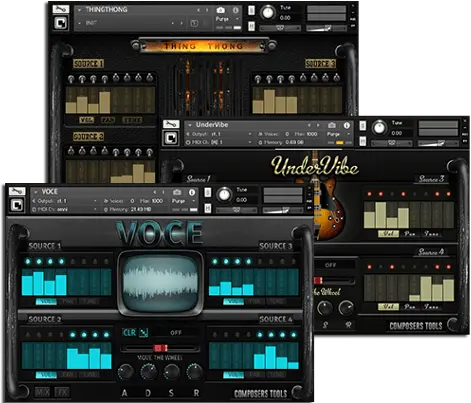The width and height of the screenshot is (471, 403).
Task: Open the INIT snapshot dropdown in ThingThong
Action: (x=79, y=23)
